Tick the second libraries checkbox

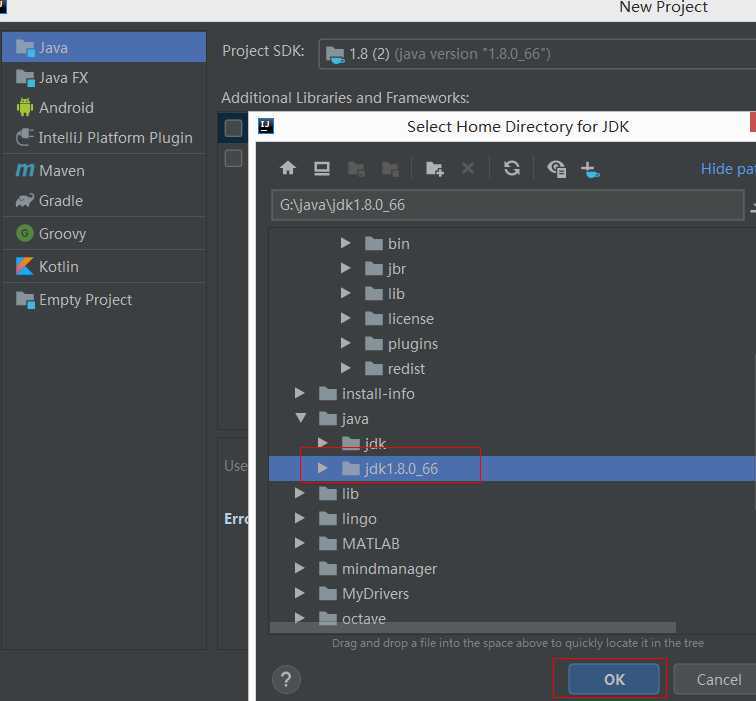233,158
